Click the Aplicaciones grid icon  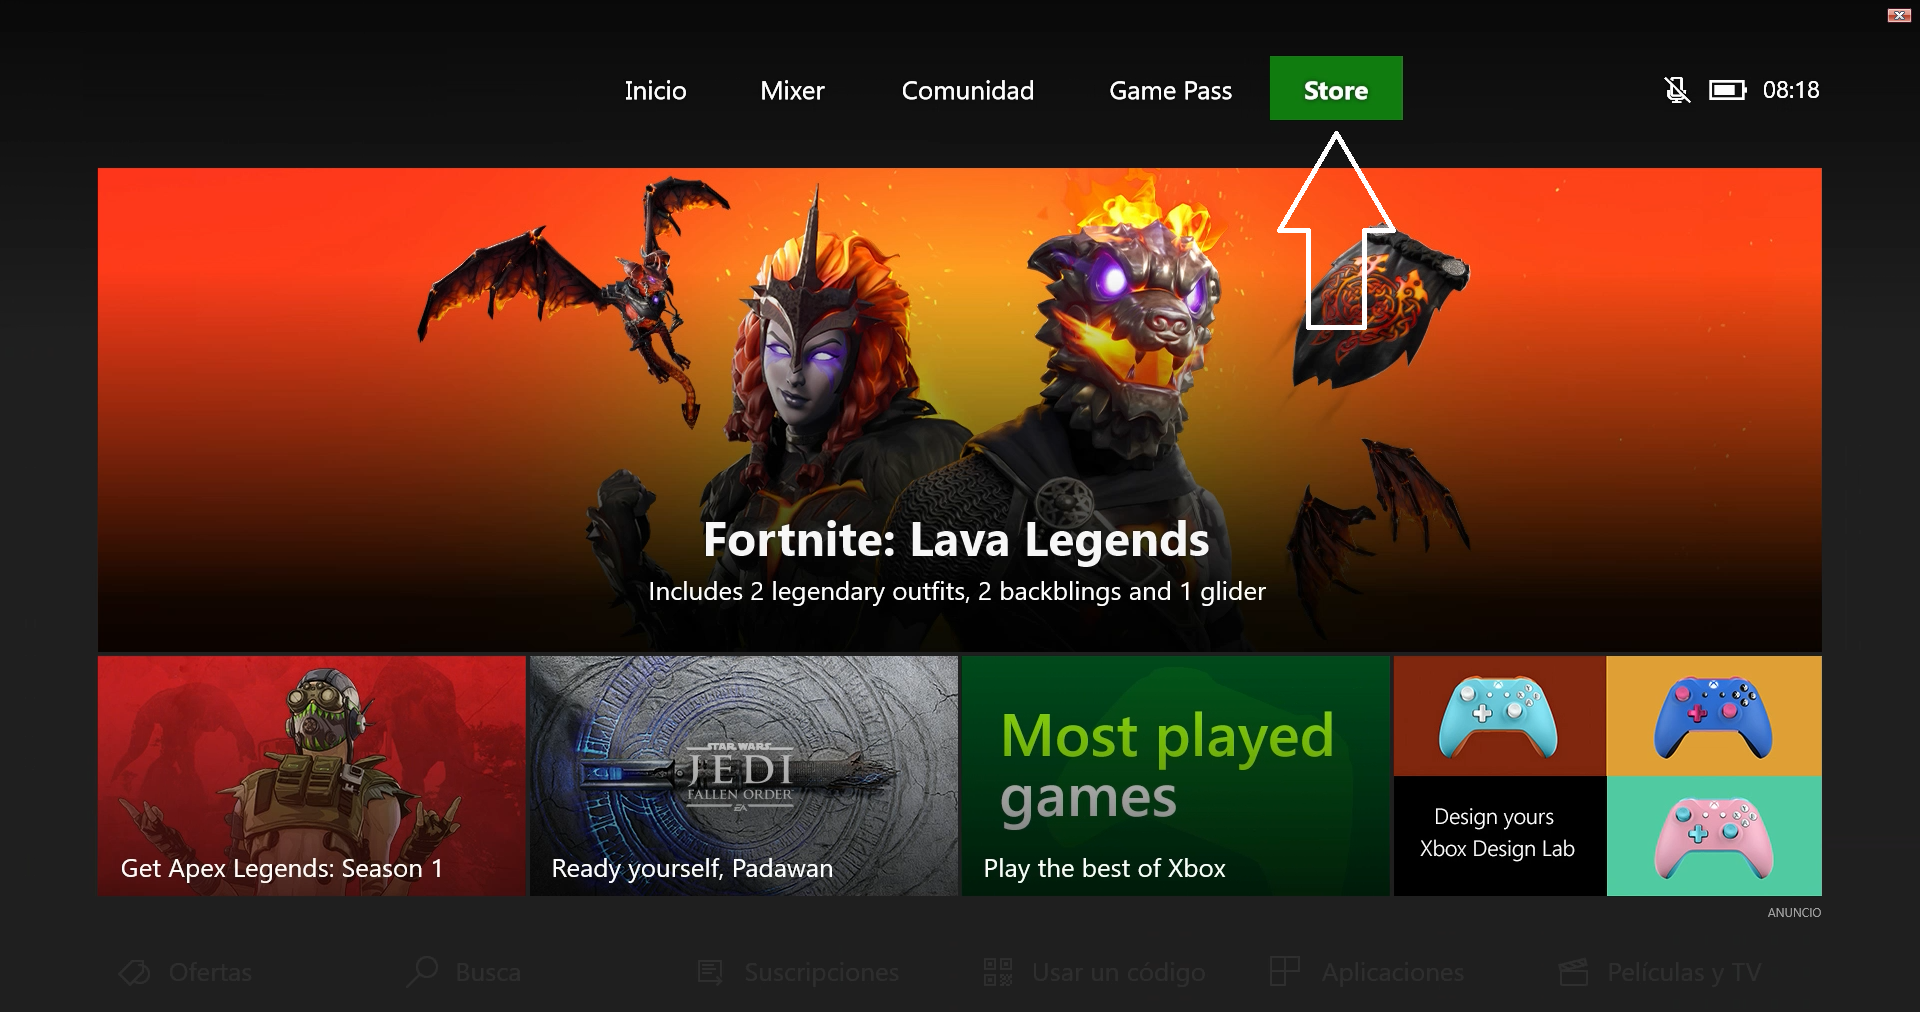coord(1285,971)
